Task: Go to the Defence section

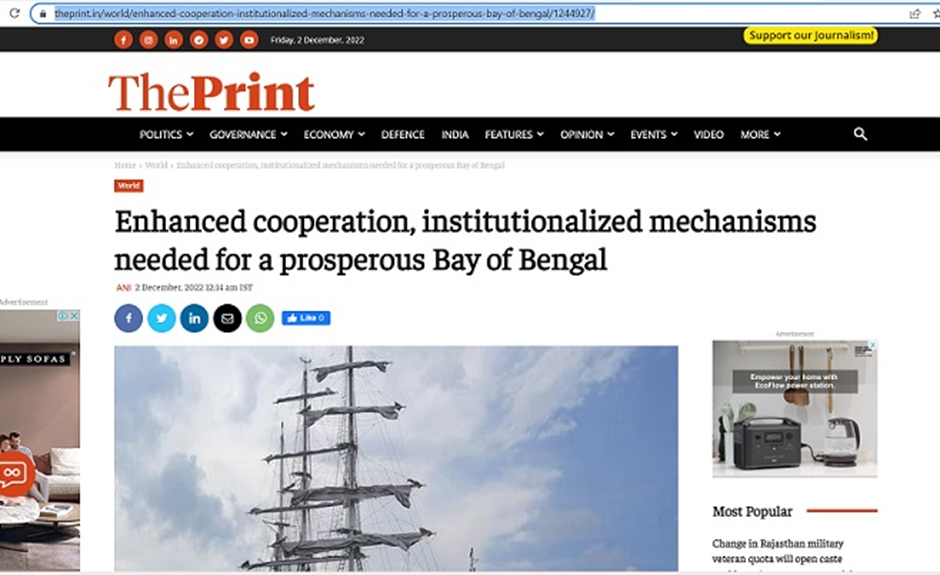Action: pyautogui.click(x=403, y=135)
